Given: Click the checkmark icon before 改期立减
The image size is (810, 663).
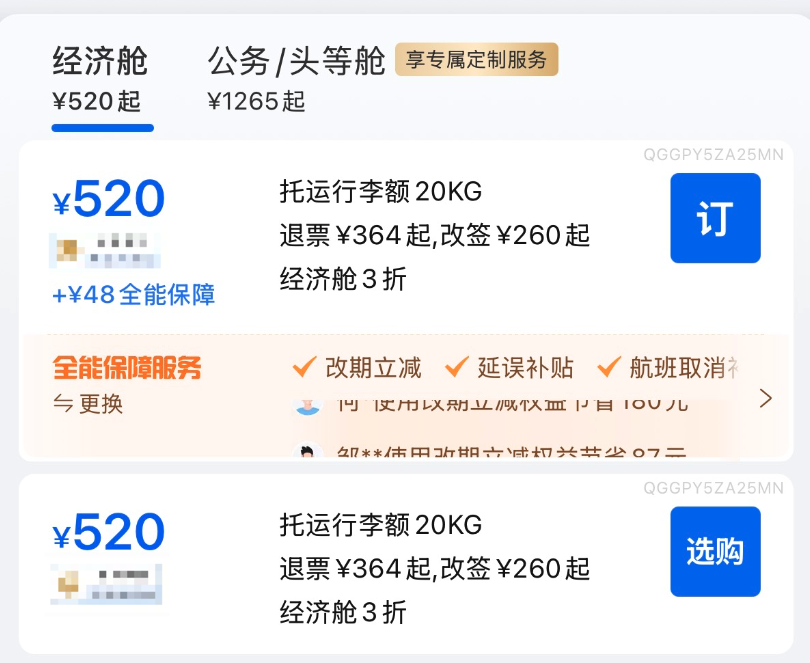Looking at the screenshot, I should click(x=305, y=368).
